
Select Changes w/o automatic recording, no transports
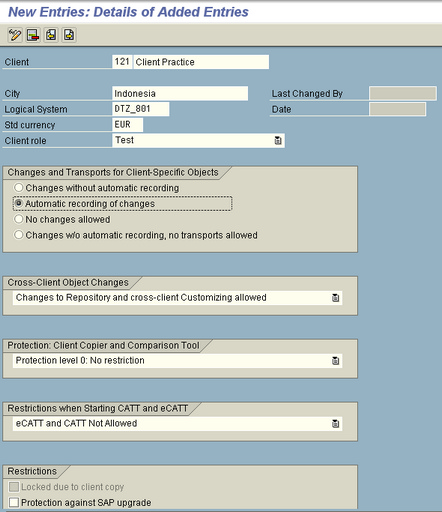click(x=19, y=235)
